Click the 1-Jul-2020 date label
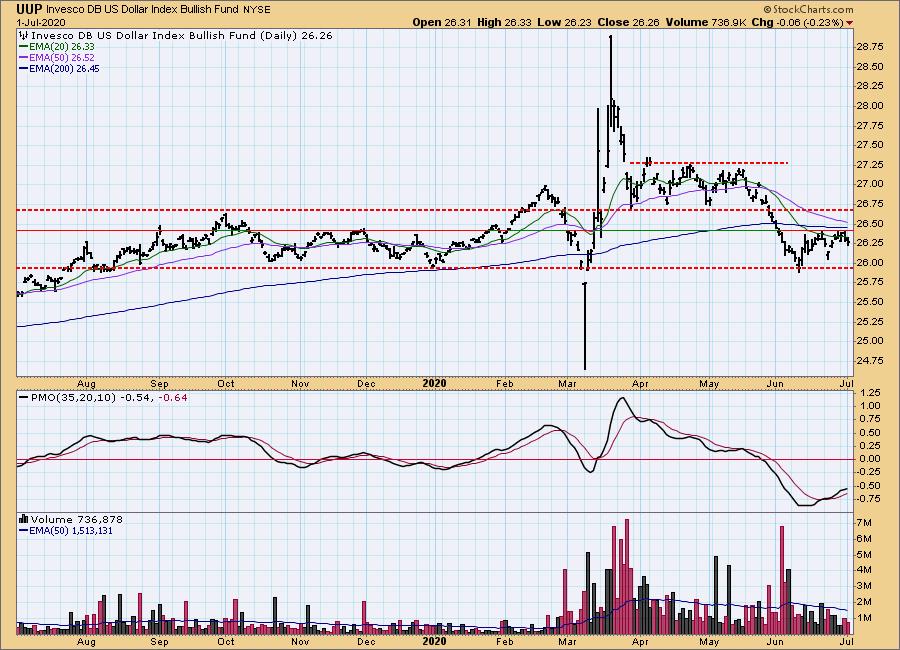 click(41, 22)
